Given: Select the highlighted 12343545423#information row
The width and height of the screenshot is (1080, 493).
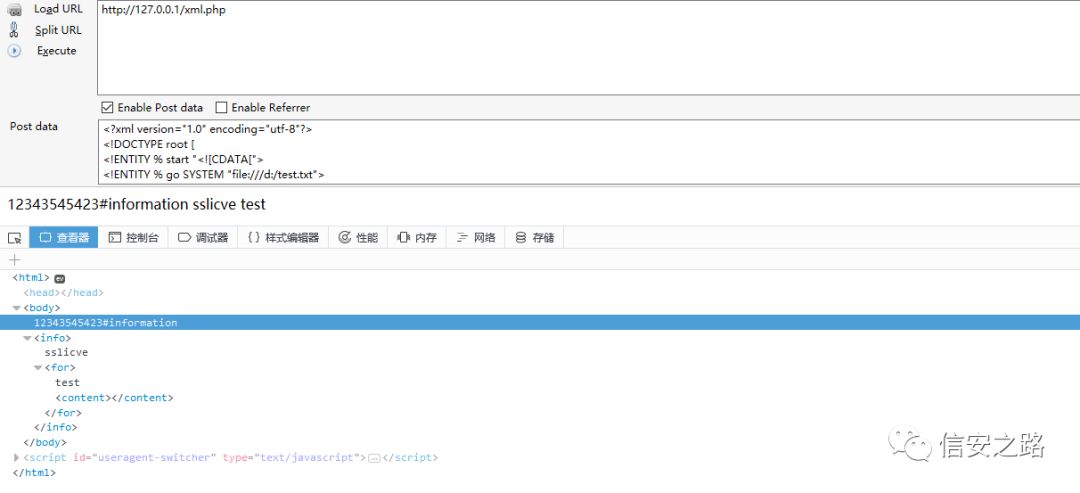Looking at the screenshot, I should pos(540,322).
